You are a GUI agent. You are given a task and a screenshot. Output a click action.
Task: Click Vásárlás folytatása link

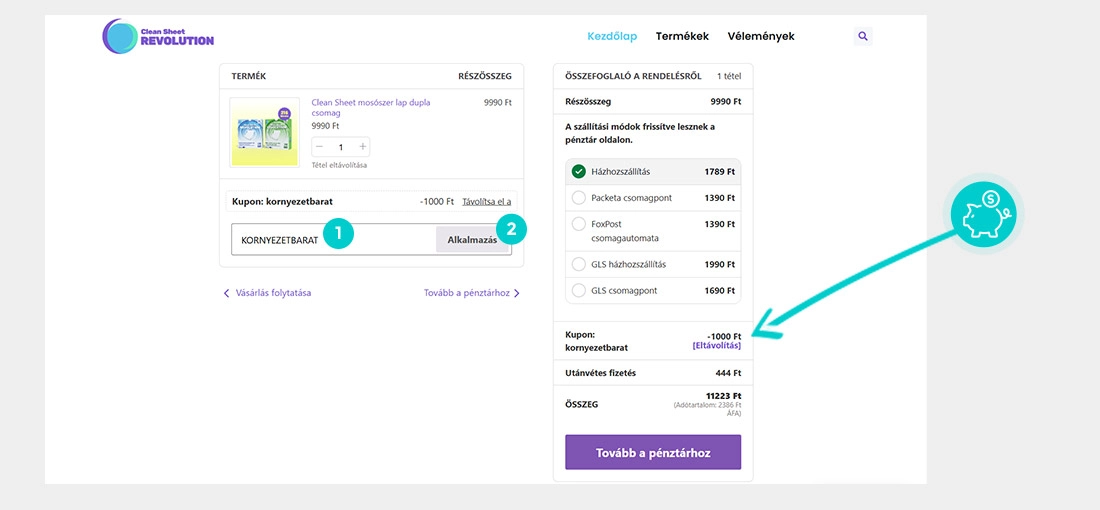(267, 293)
